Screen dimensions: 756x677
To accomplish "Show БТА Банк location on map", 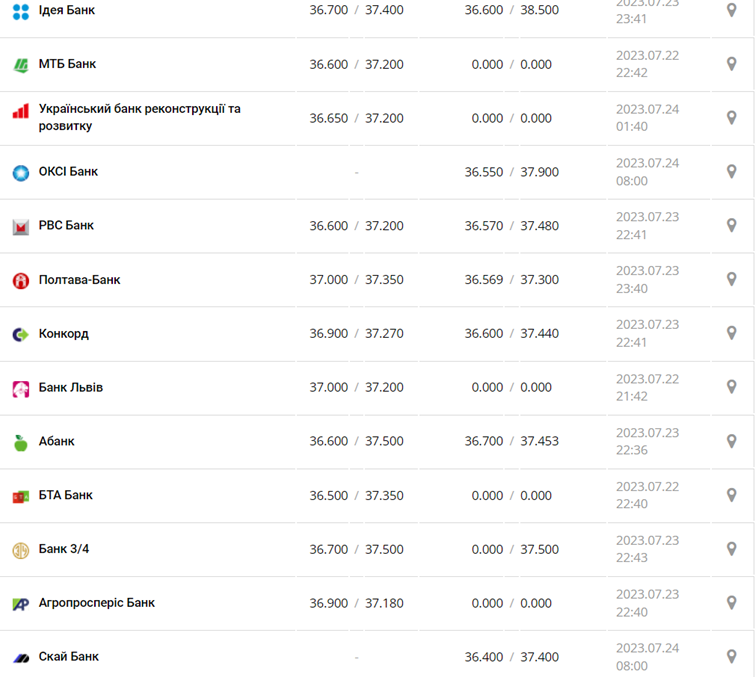I will pyautogui.click(x=731, y=495).
